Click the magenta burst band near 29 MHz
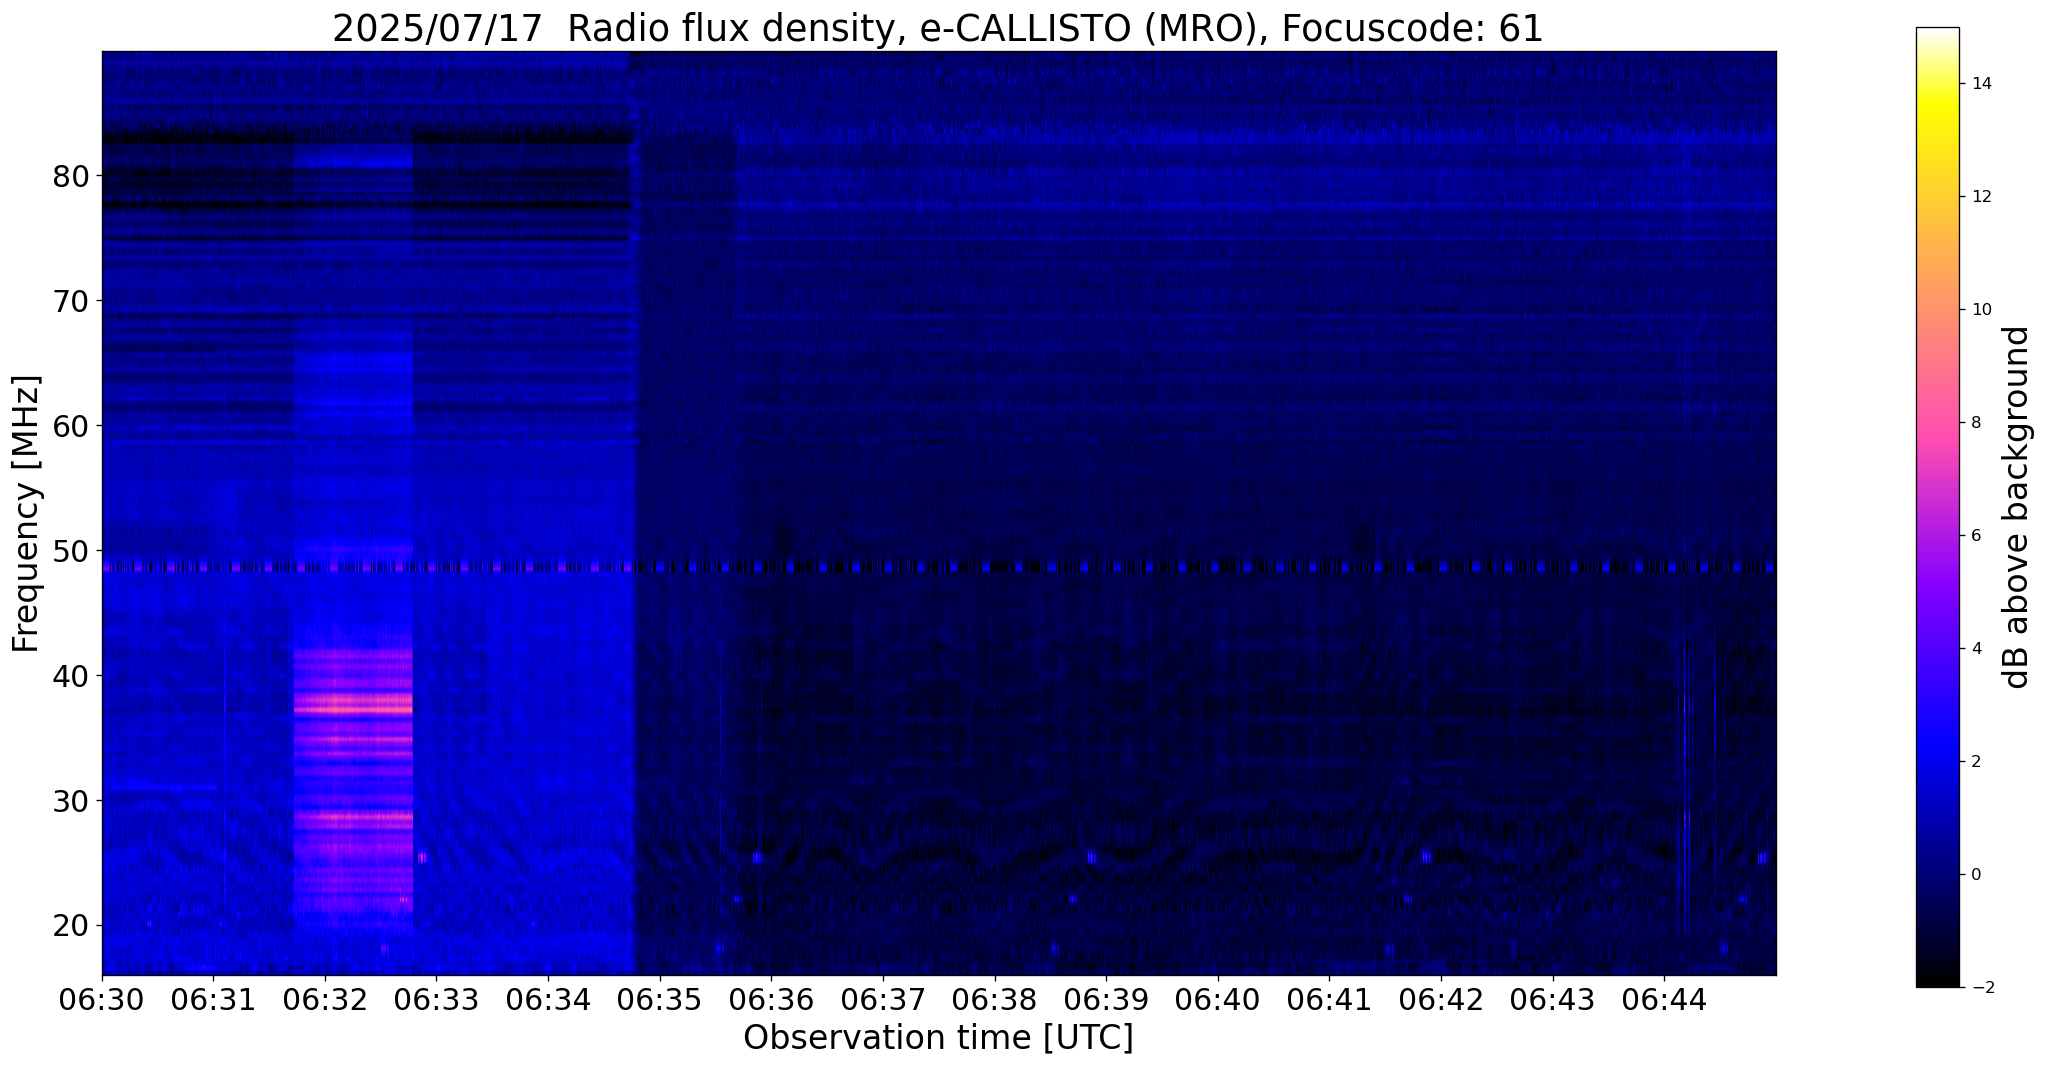The image size is (2047, 1067). (x=353, y=817)
